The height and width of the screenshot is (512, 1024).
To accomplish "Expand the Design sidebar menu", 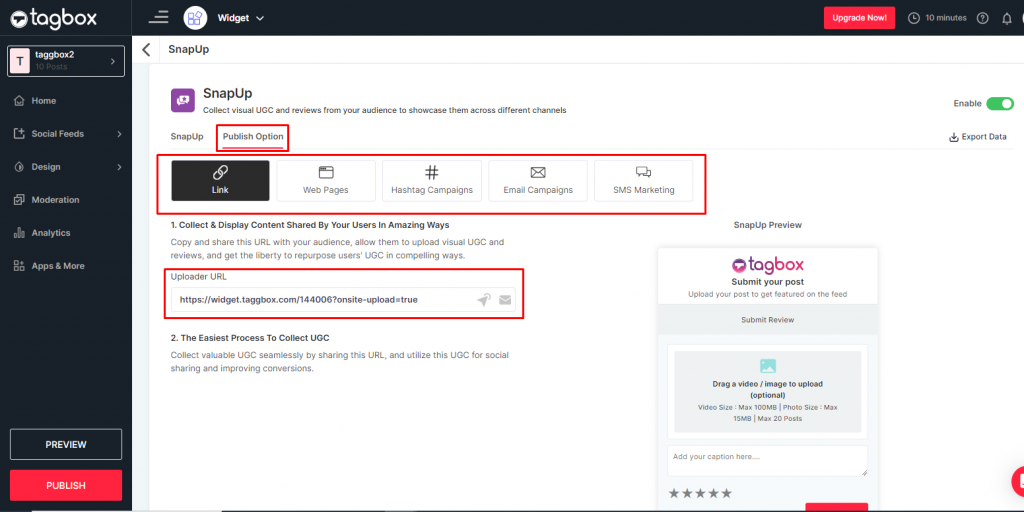I will point(66,167).
